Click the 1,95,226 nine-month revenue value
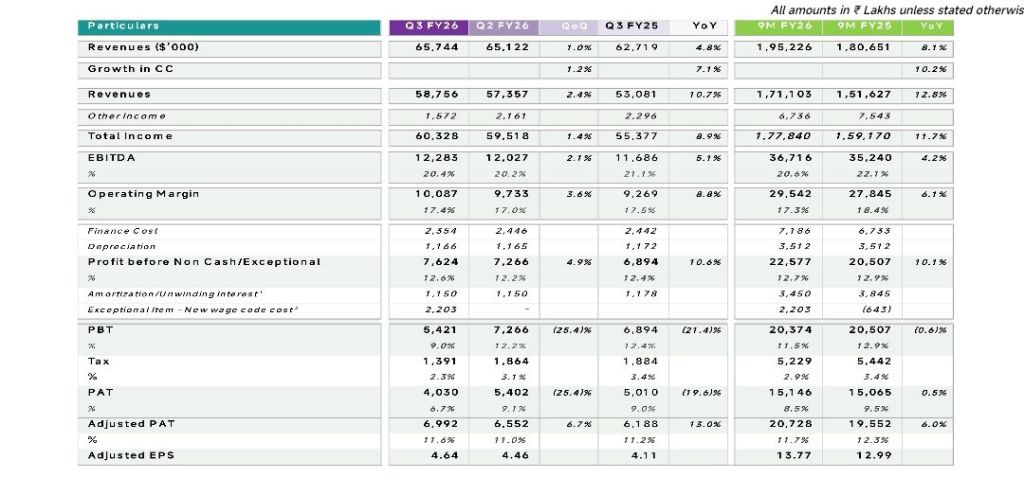The height and width of the screenshot is (495, 1024). [x=783, y=47]
